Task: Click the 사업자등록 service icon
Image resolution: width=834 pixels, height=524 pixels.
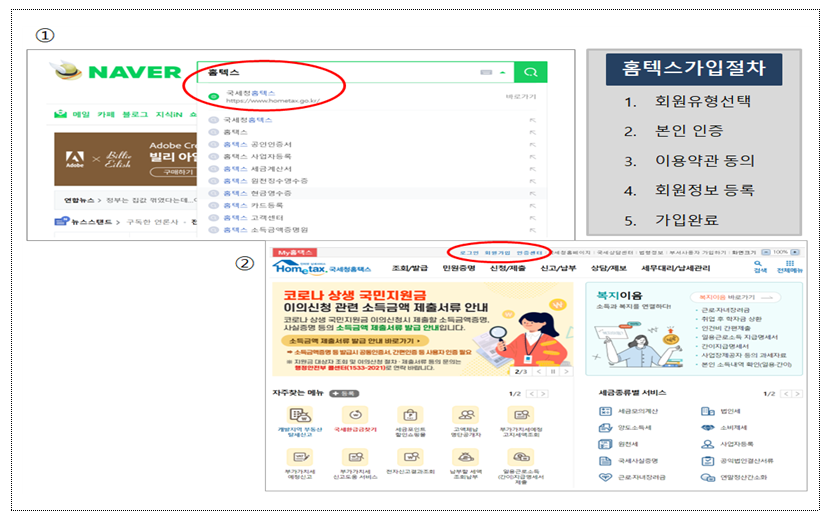Action: pos(708,443)
